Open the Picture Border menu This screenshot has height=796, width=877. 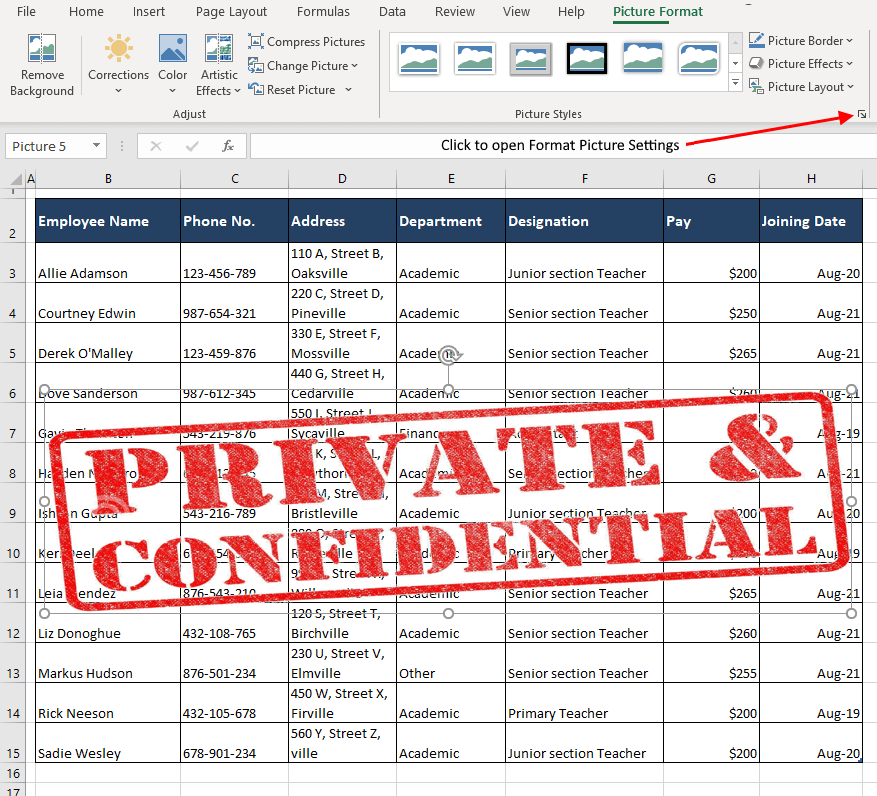801,40
